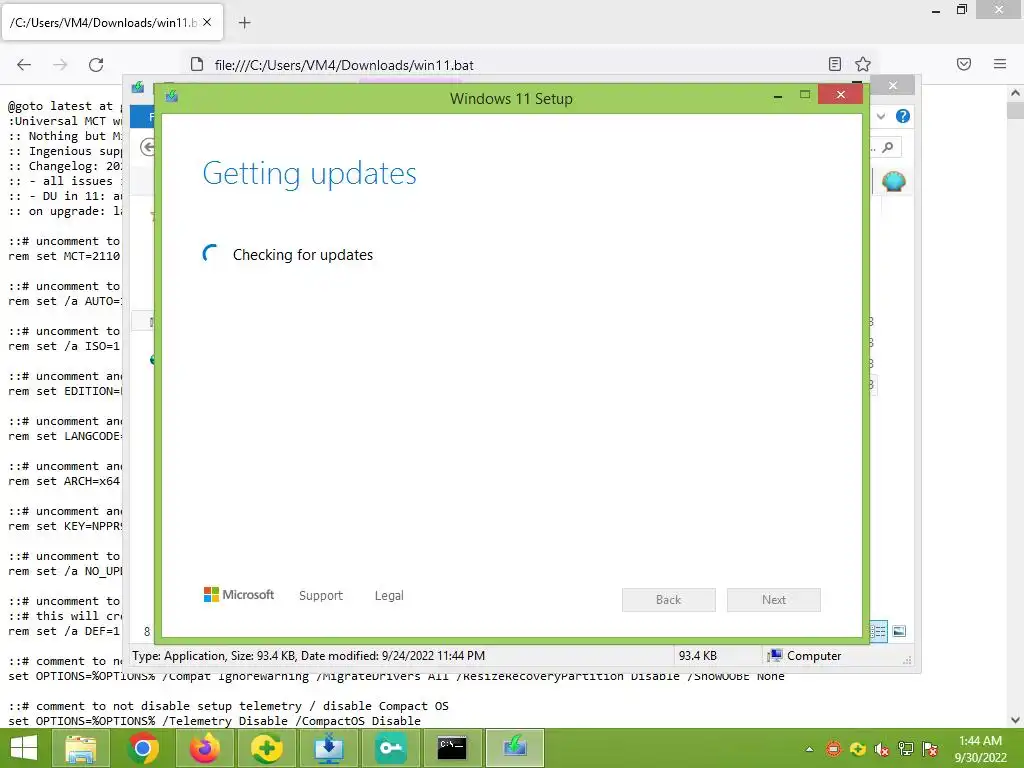Click the teal shell icon in Explorer

(x=893, y=181)
